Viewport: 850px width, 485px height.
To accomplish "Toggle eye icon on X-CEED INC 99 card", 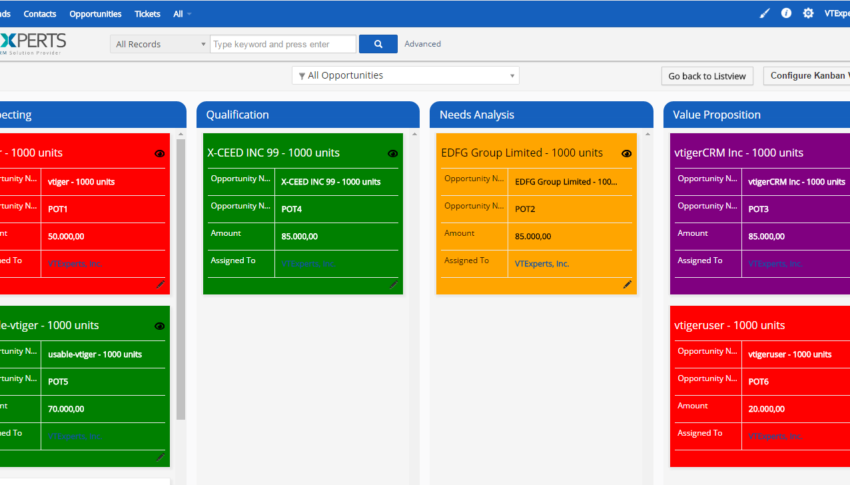I will [392, 153].
